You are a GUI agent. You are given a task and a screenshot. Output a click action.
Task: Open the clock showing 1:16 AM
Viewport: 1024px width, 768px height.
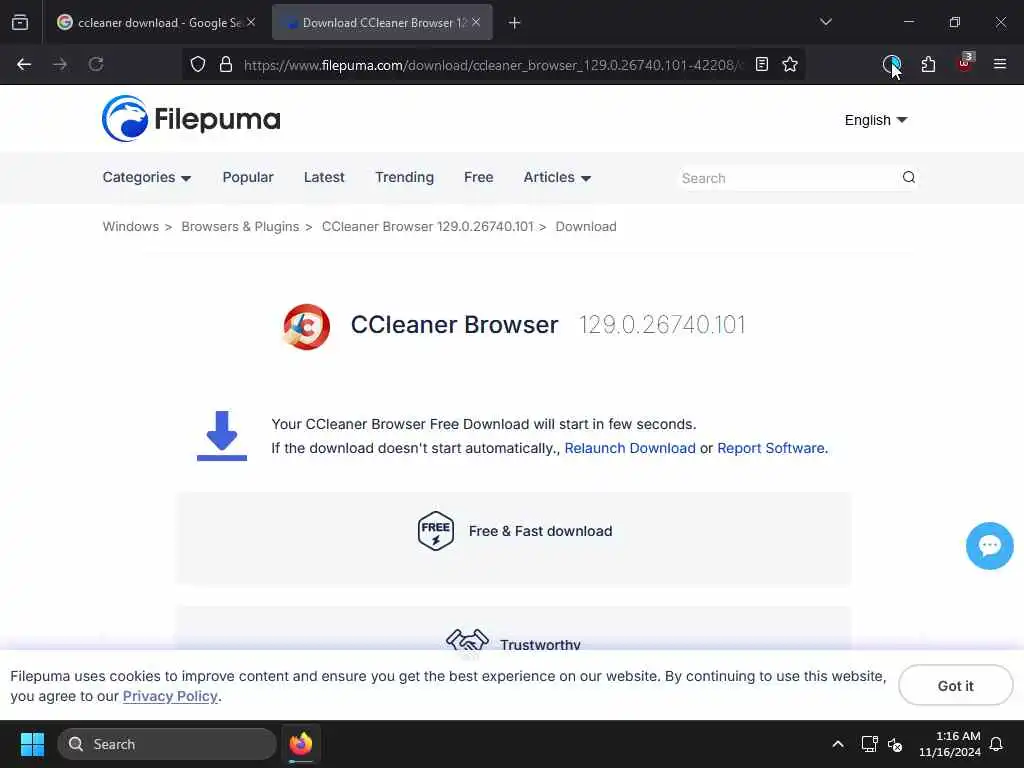(950, 744)
